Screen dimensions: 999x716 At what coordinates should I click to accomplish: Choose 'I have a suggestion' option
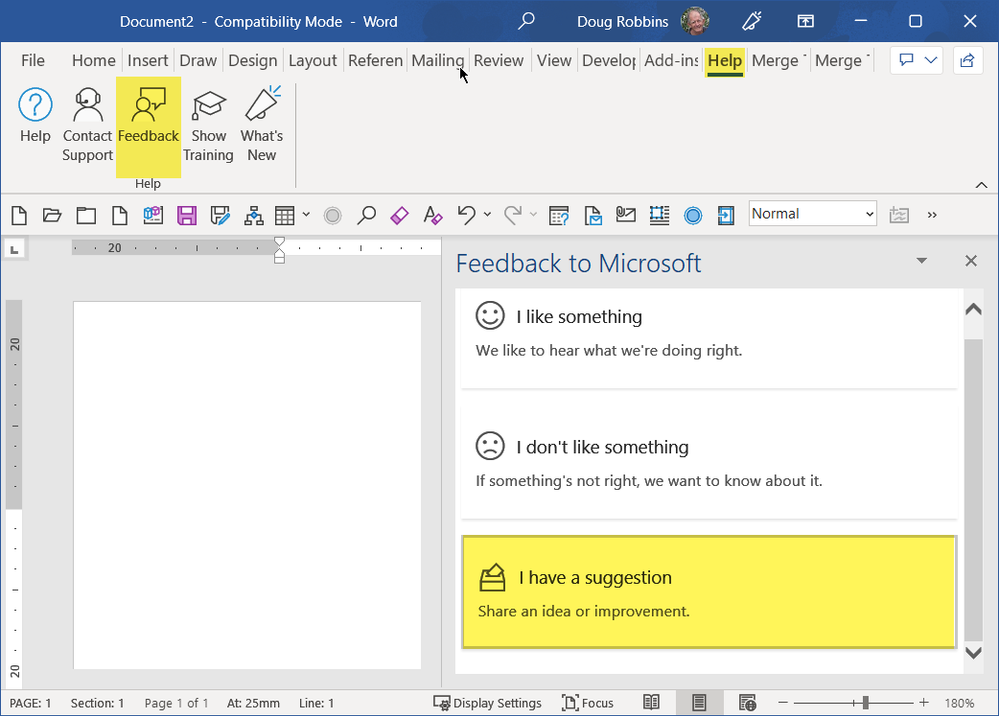(x=709, y=592)
